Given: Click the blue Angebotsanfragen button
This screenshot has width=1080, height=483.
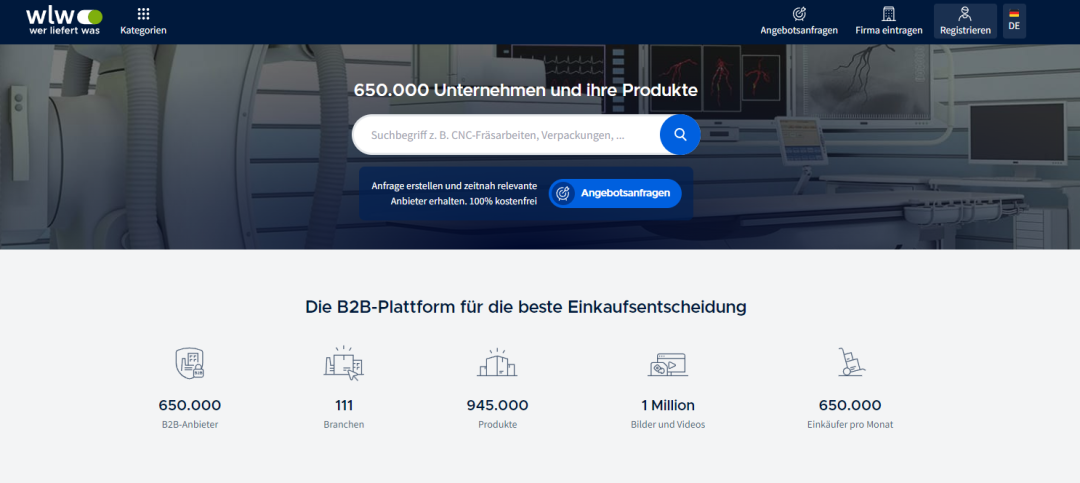Looking at the screenshot, I should tap(615, 193).
